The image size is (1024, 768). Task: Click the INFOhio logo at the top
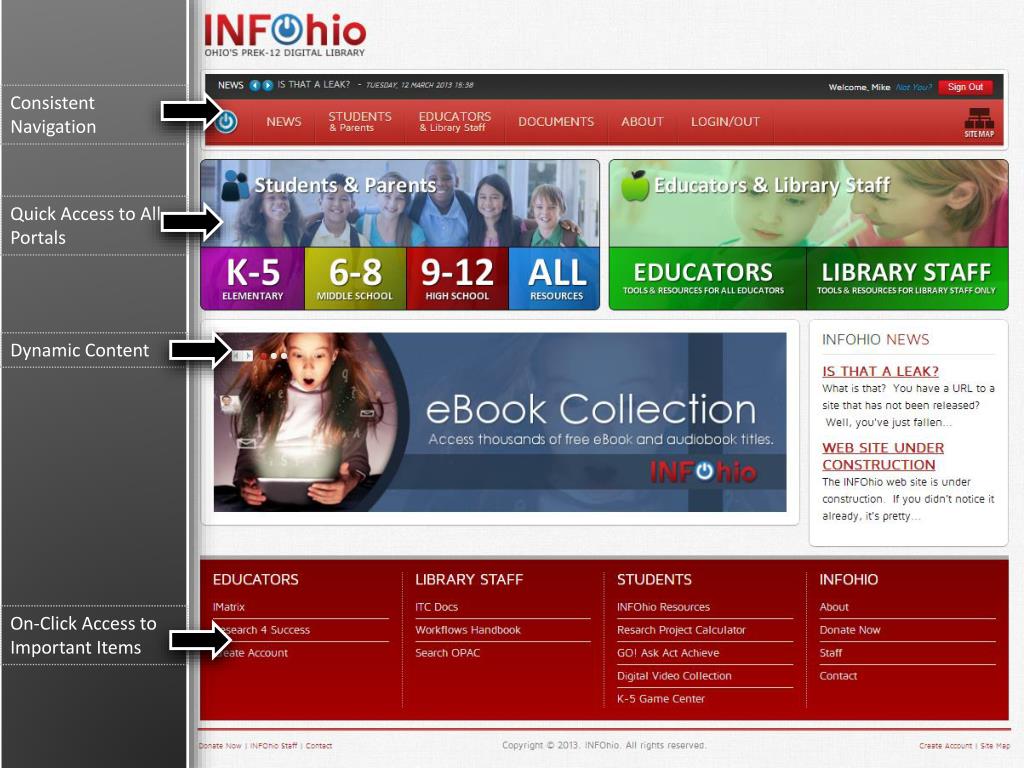tap(285, 35)
